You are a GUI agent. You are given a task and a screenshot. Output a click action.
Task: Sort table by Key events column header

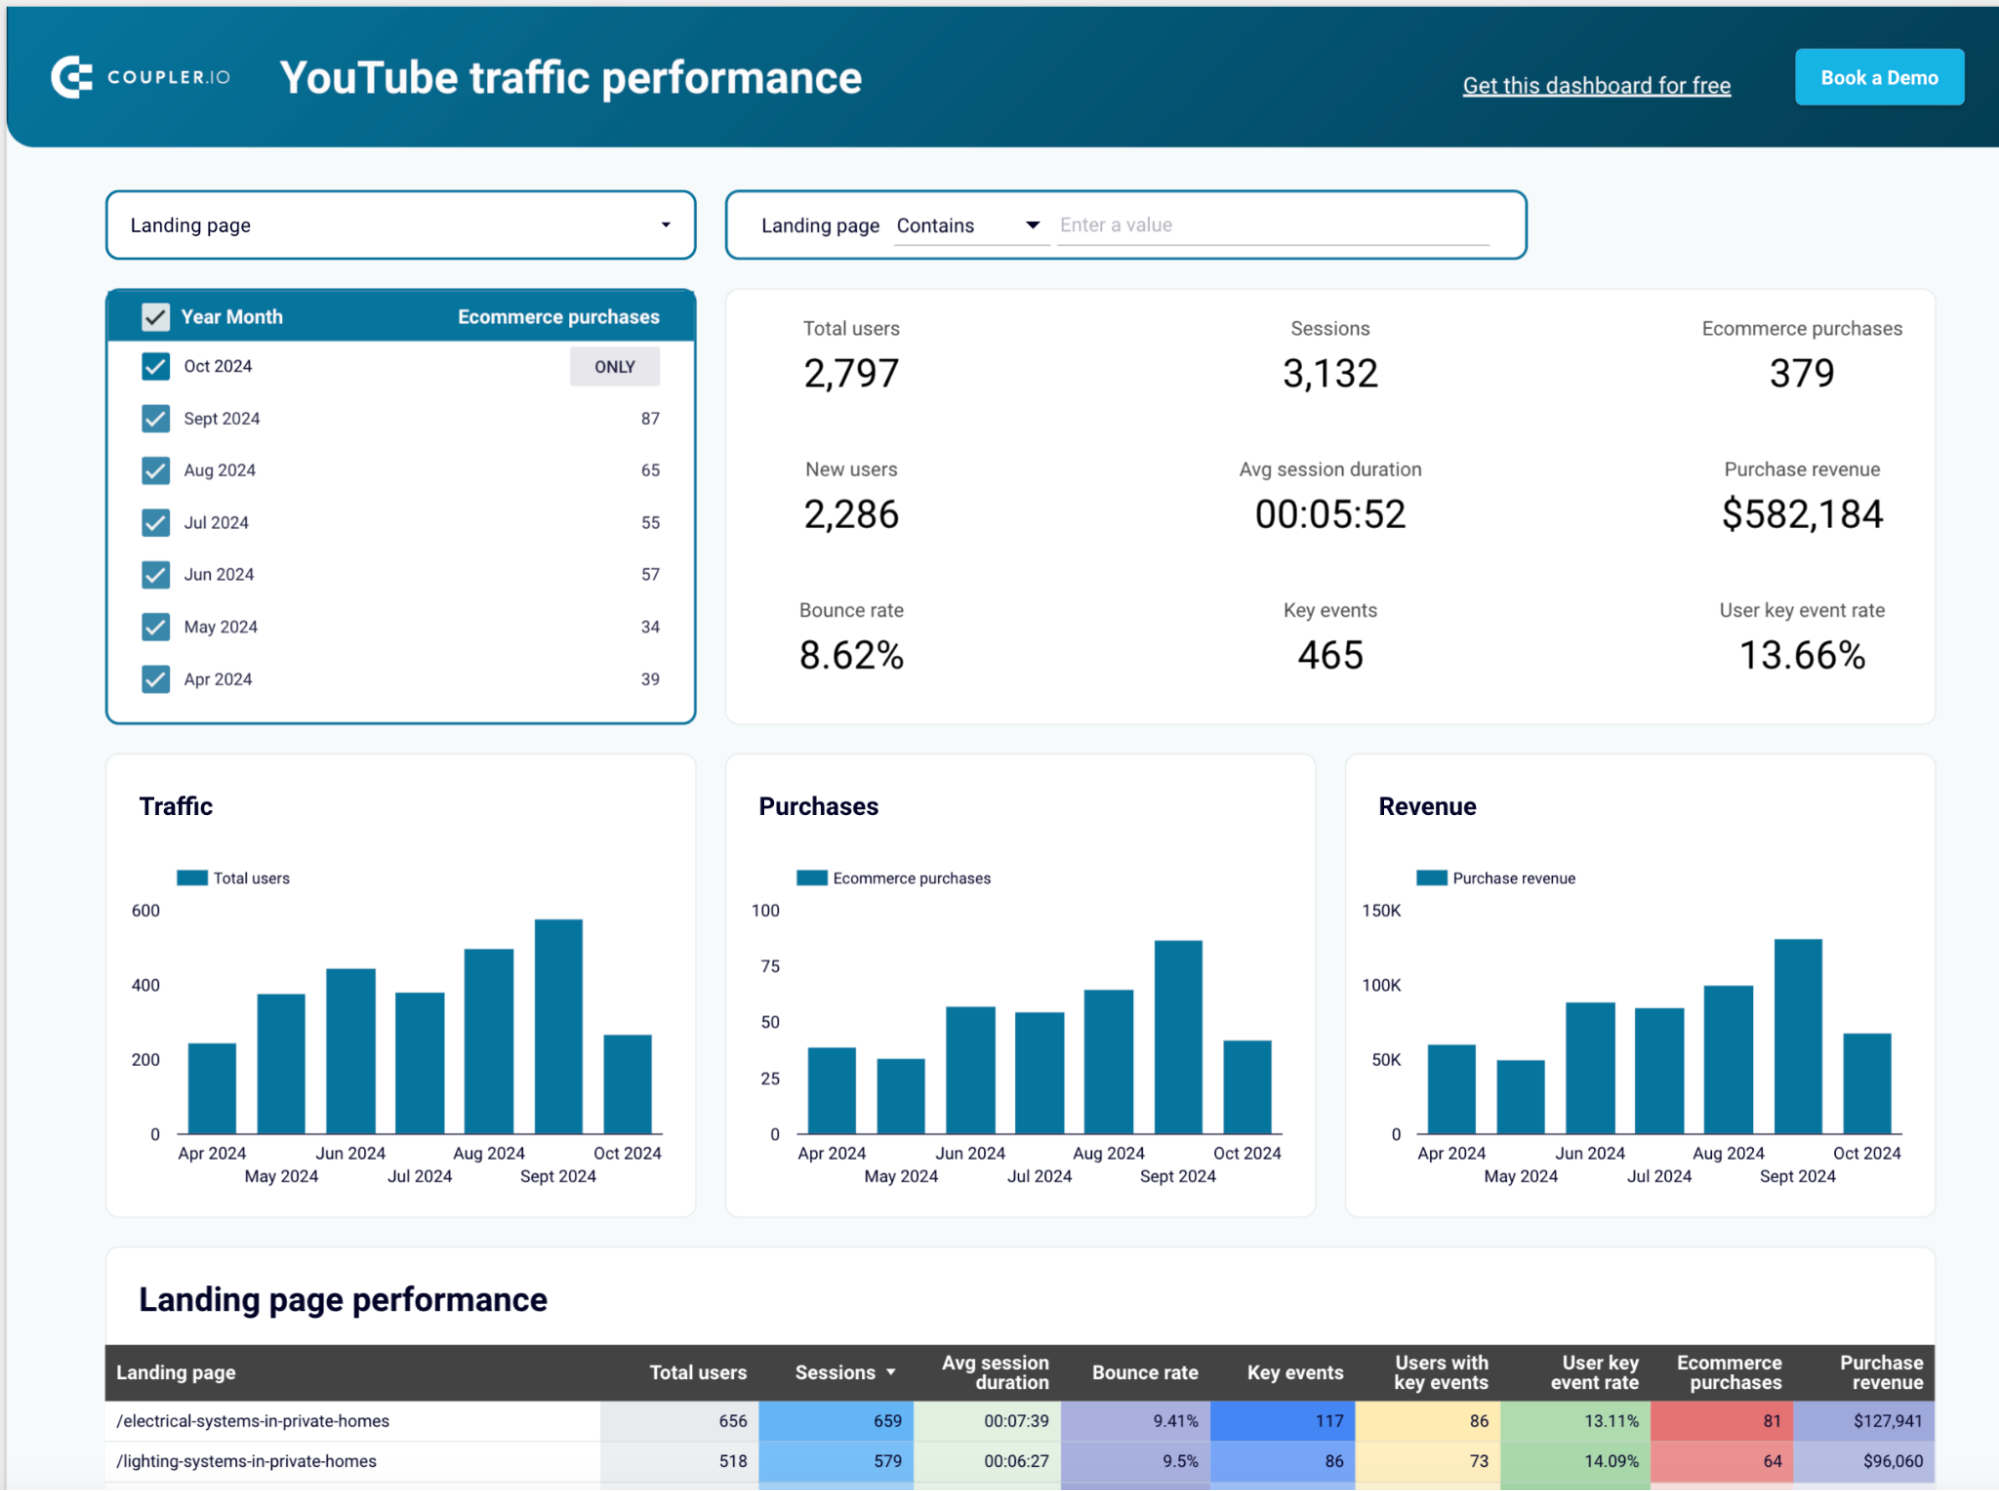(1295, 1372)
